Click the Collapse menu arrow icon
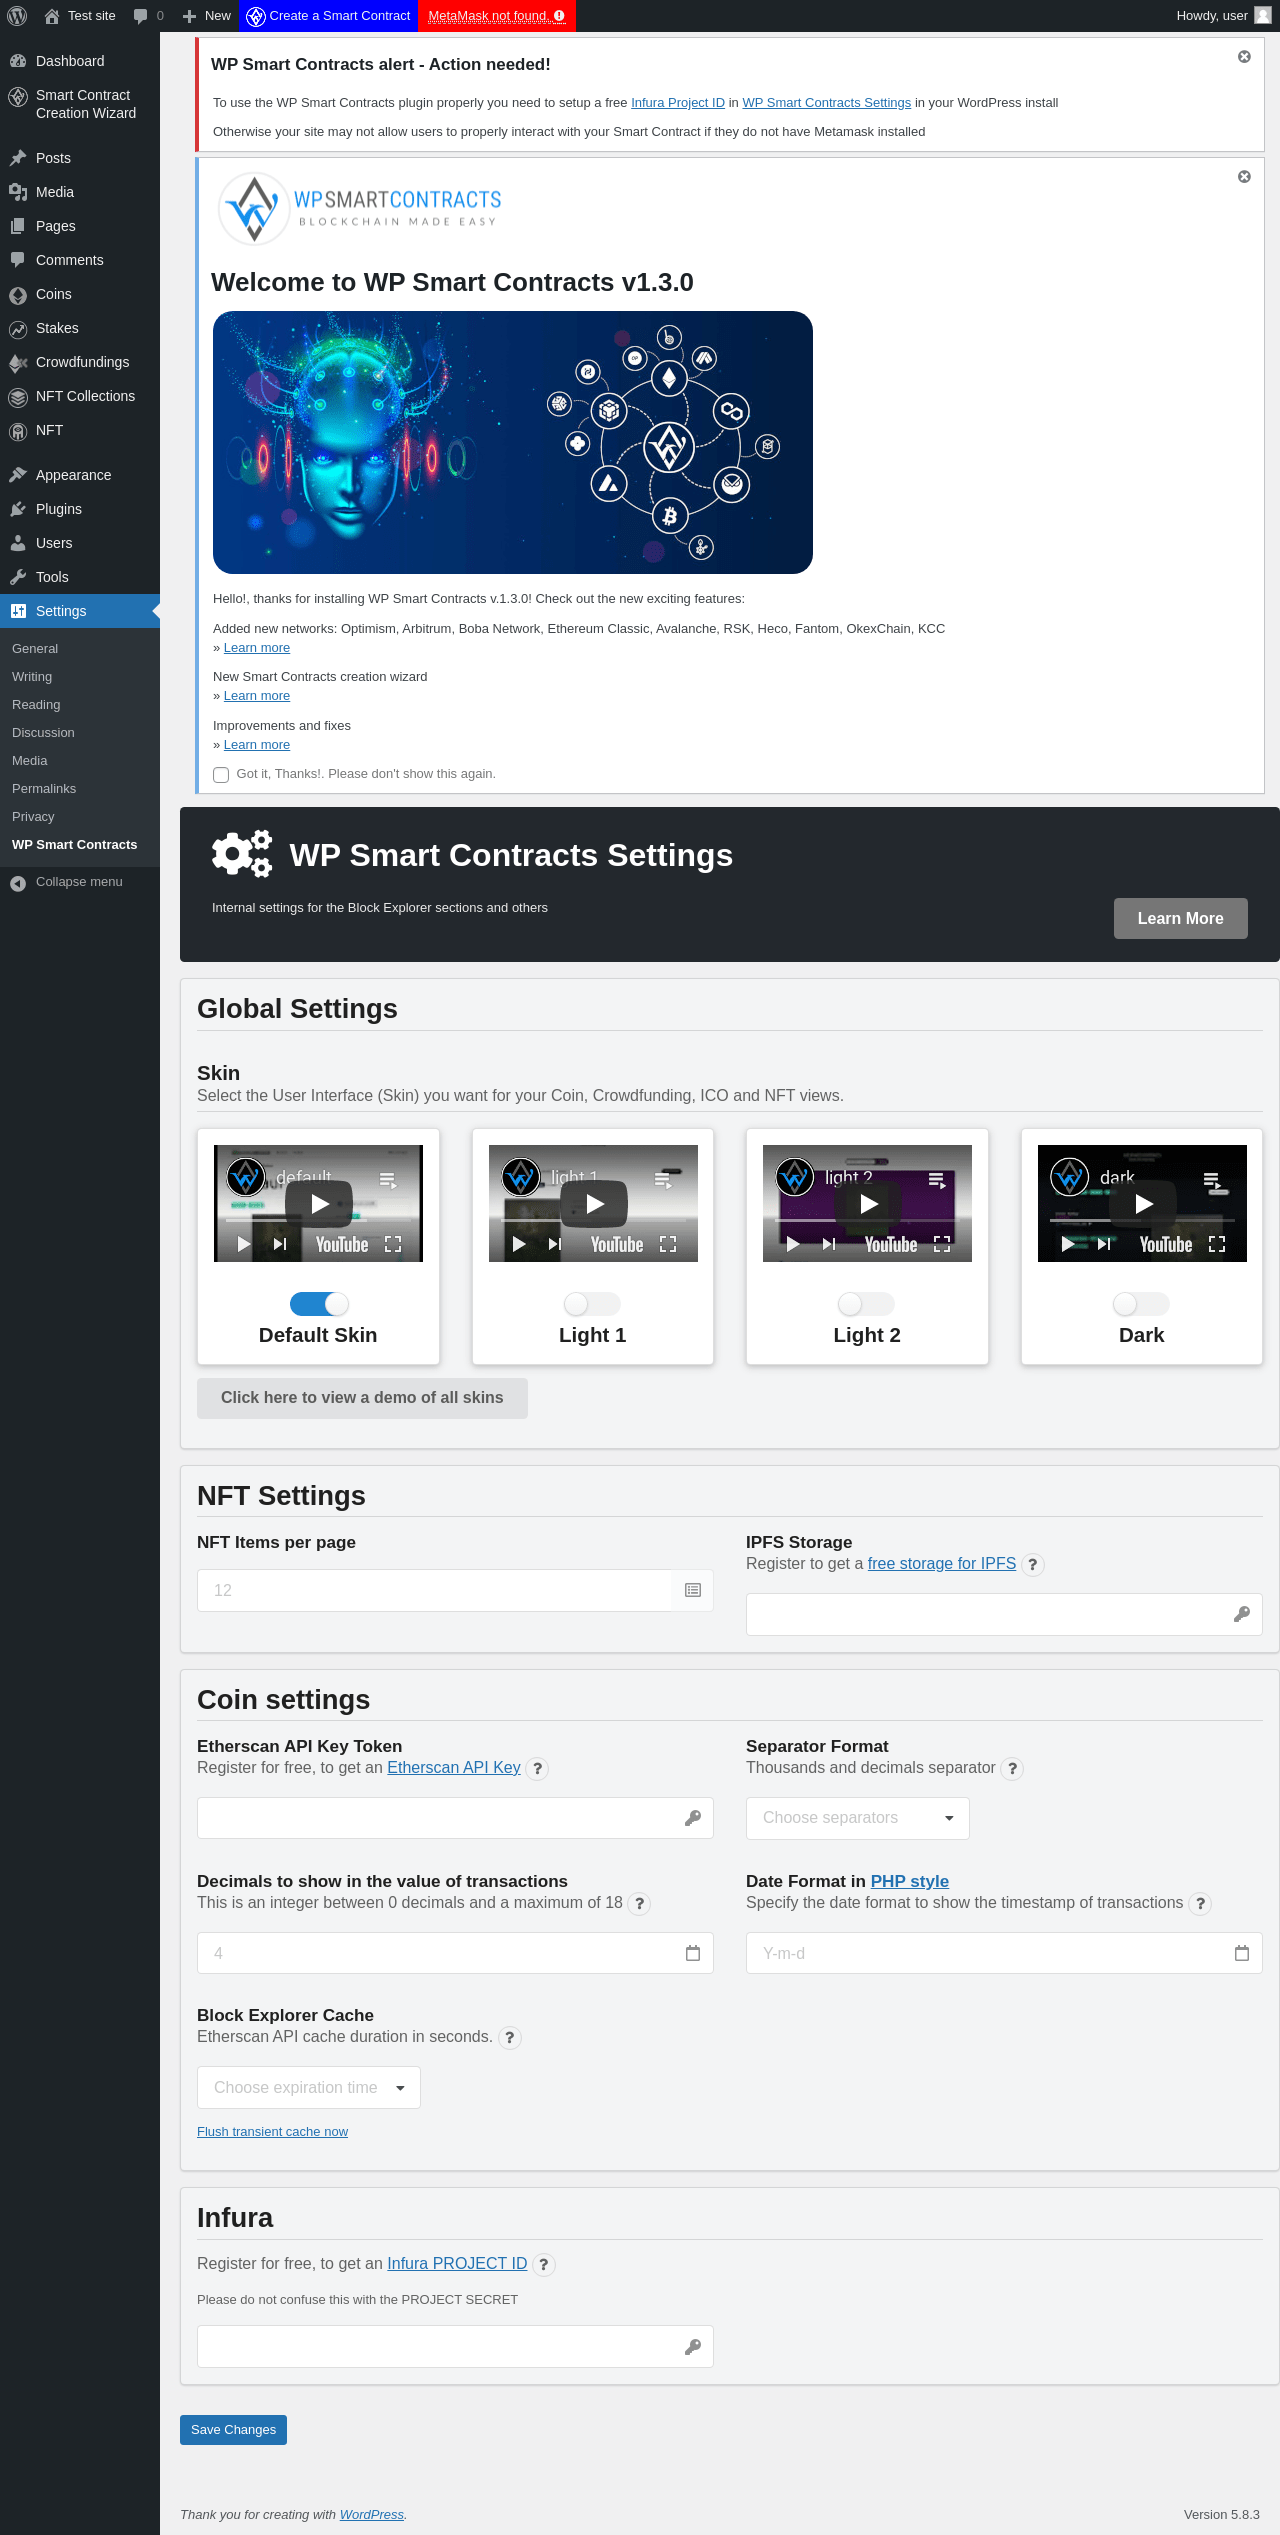This screenshot has width=1280, height=2535. pyautogui.click(x=18, y=883)
